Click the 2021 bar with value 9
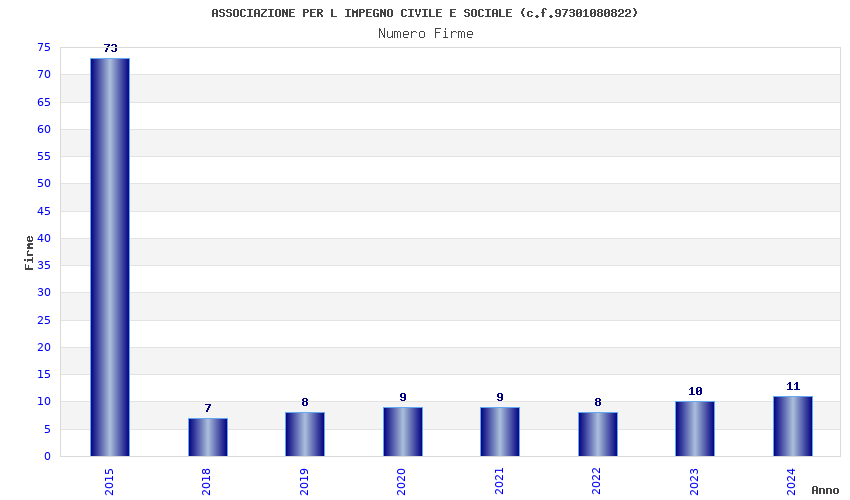 point(500,432)
